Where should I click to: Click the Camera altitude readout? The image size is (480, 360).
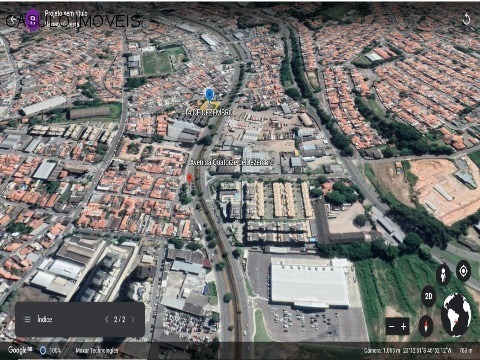[x=382, y=350]
